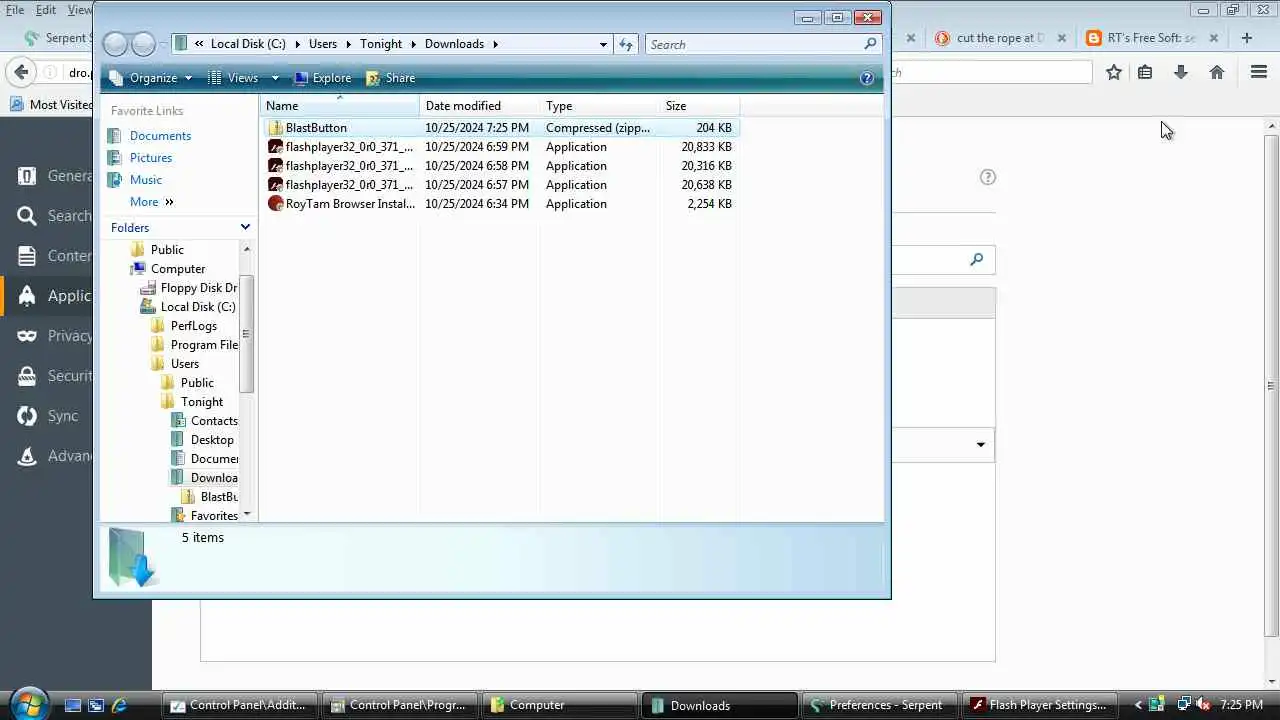The image size is (1280, 720).
Task: Click the Explorer help question-mark icon
Action: pos(867,78)
